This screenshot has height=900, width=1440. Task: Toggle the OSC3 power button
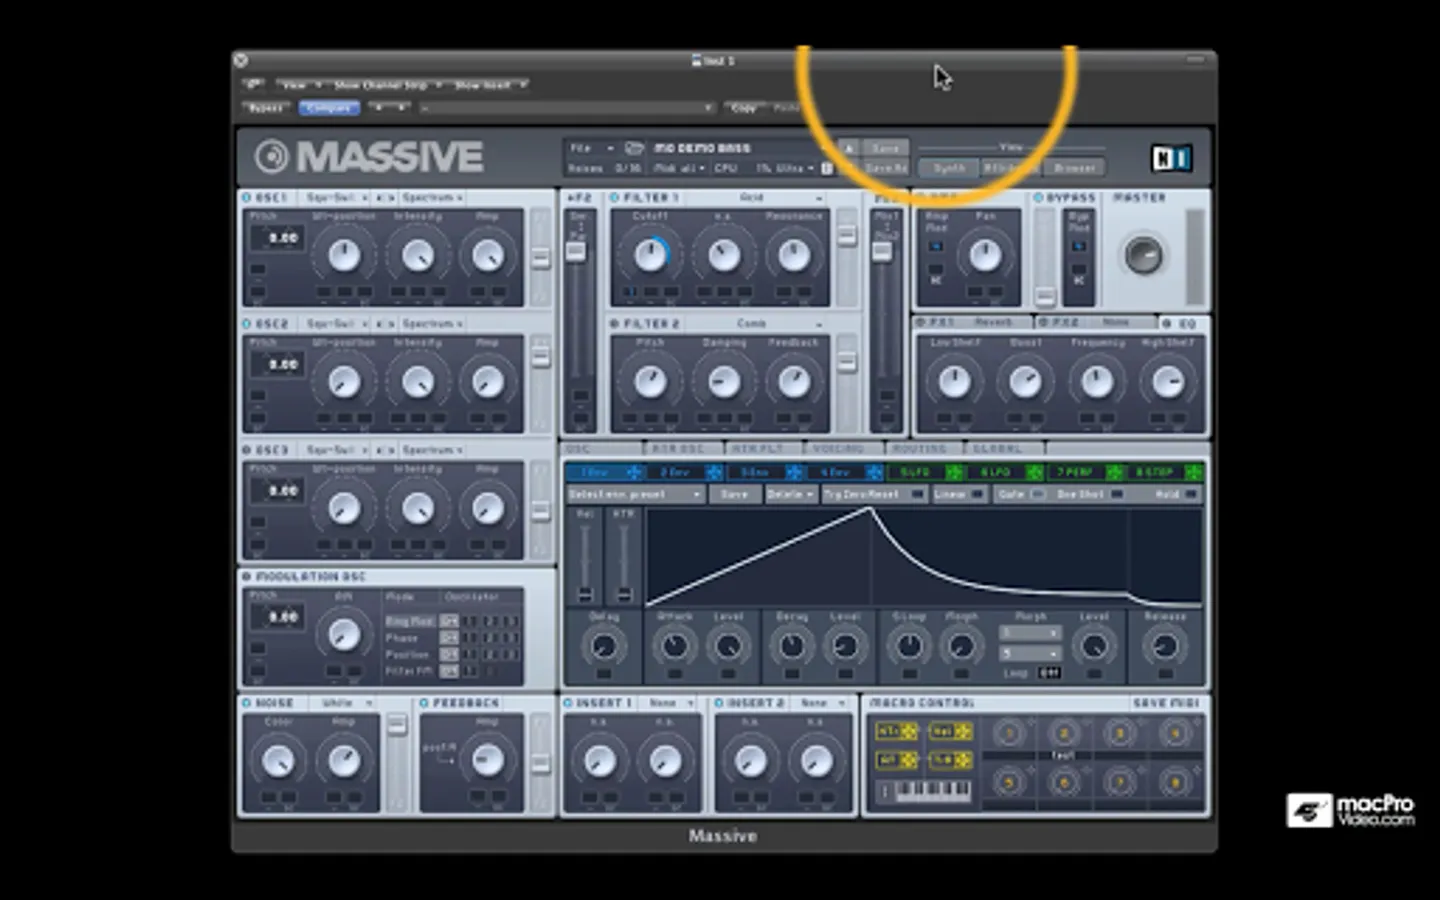(247, 450)
